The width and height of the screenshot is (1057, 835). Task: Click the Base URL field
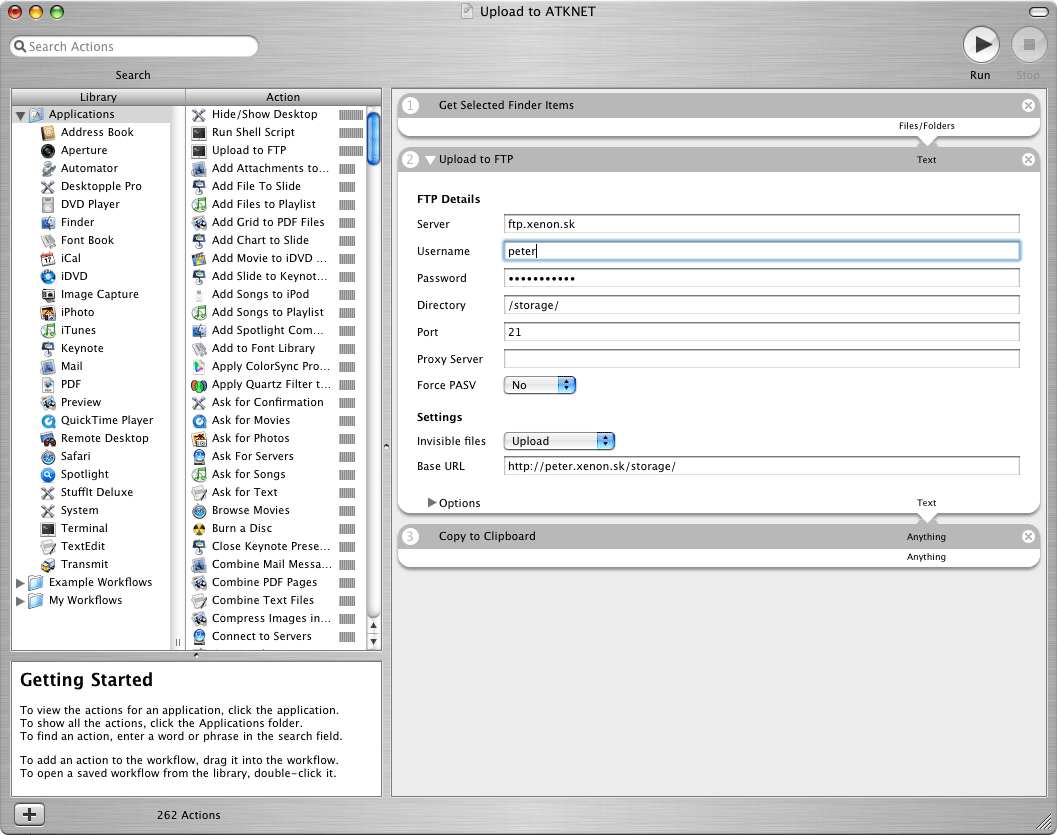pos(761,466)
